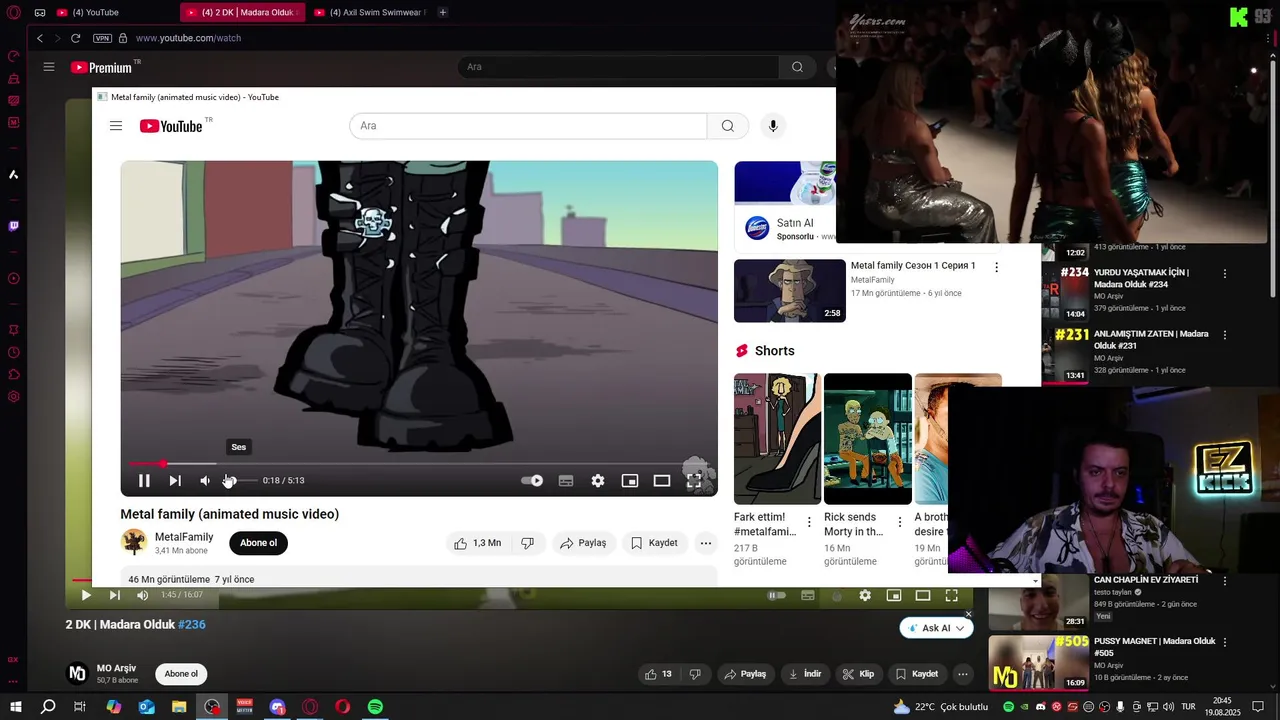Open Twitch from Opera sidebar
Image resolution: width=1280 pixels, height=720 pixels.
[13, 226]
